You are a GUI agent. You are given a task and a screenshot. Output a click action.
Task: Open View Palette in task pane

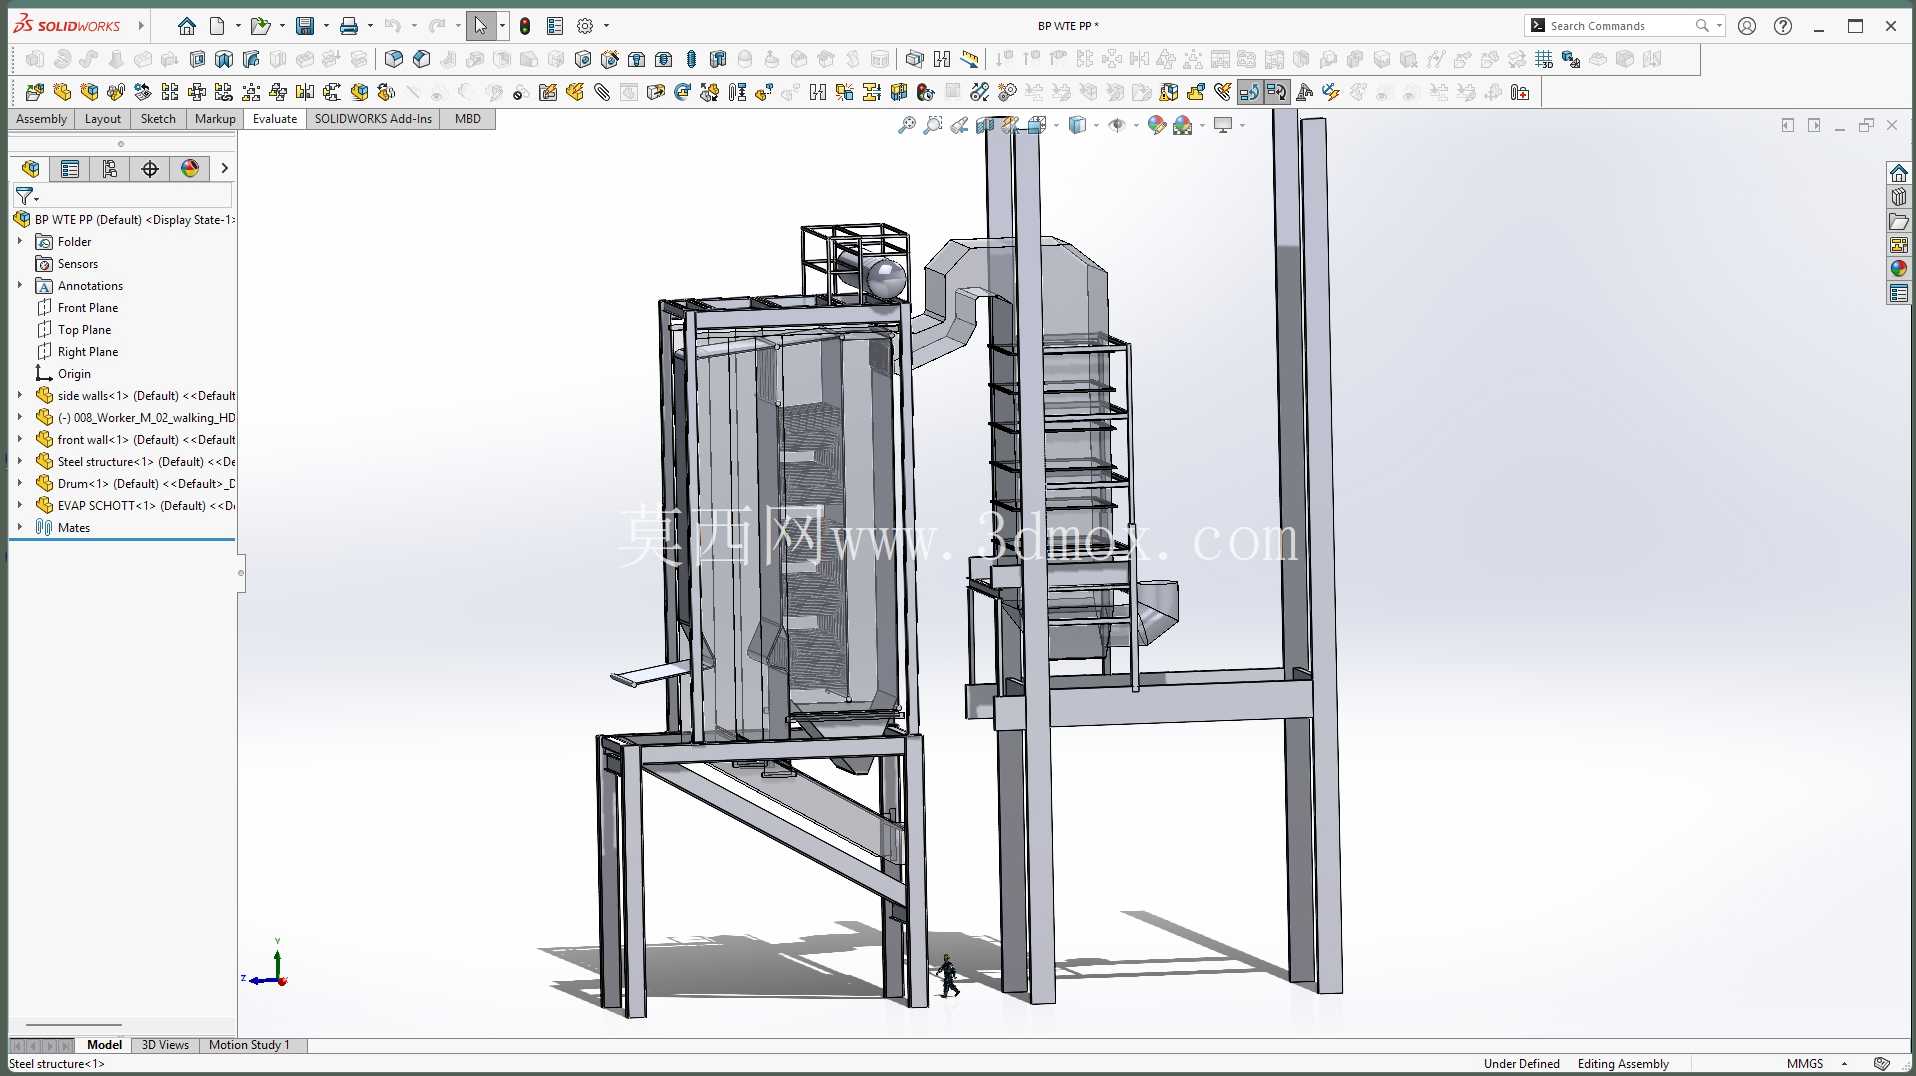(x=1898, y=245)
